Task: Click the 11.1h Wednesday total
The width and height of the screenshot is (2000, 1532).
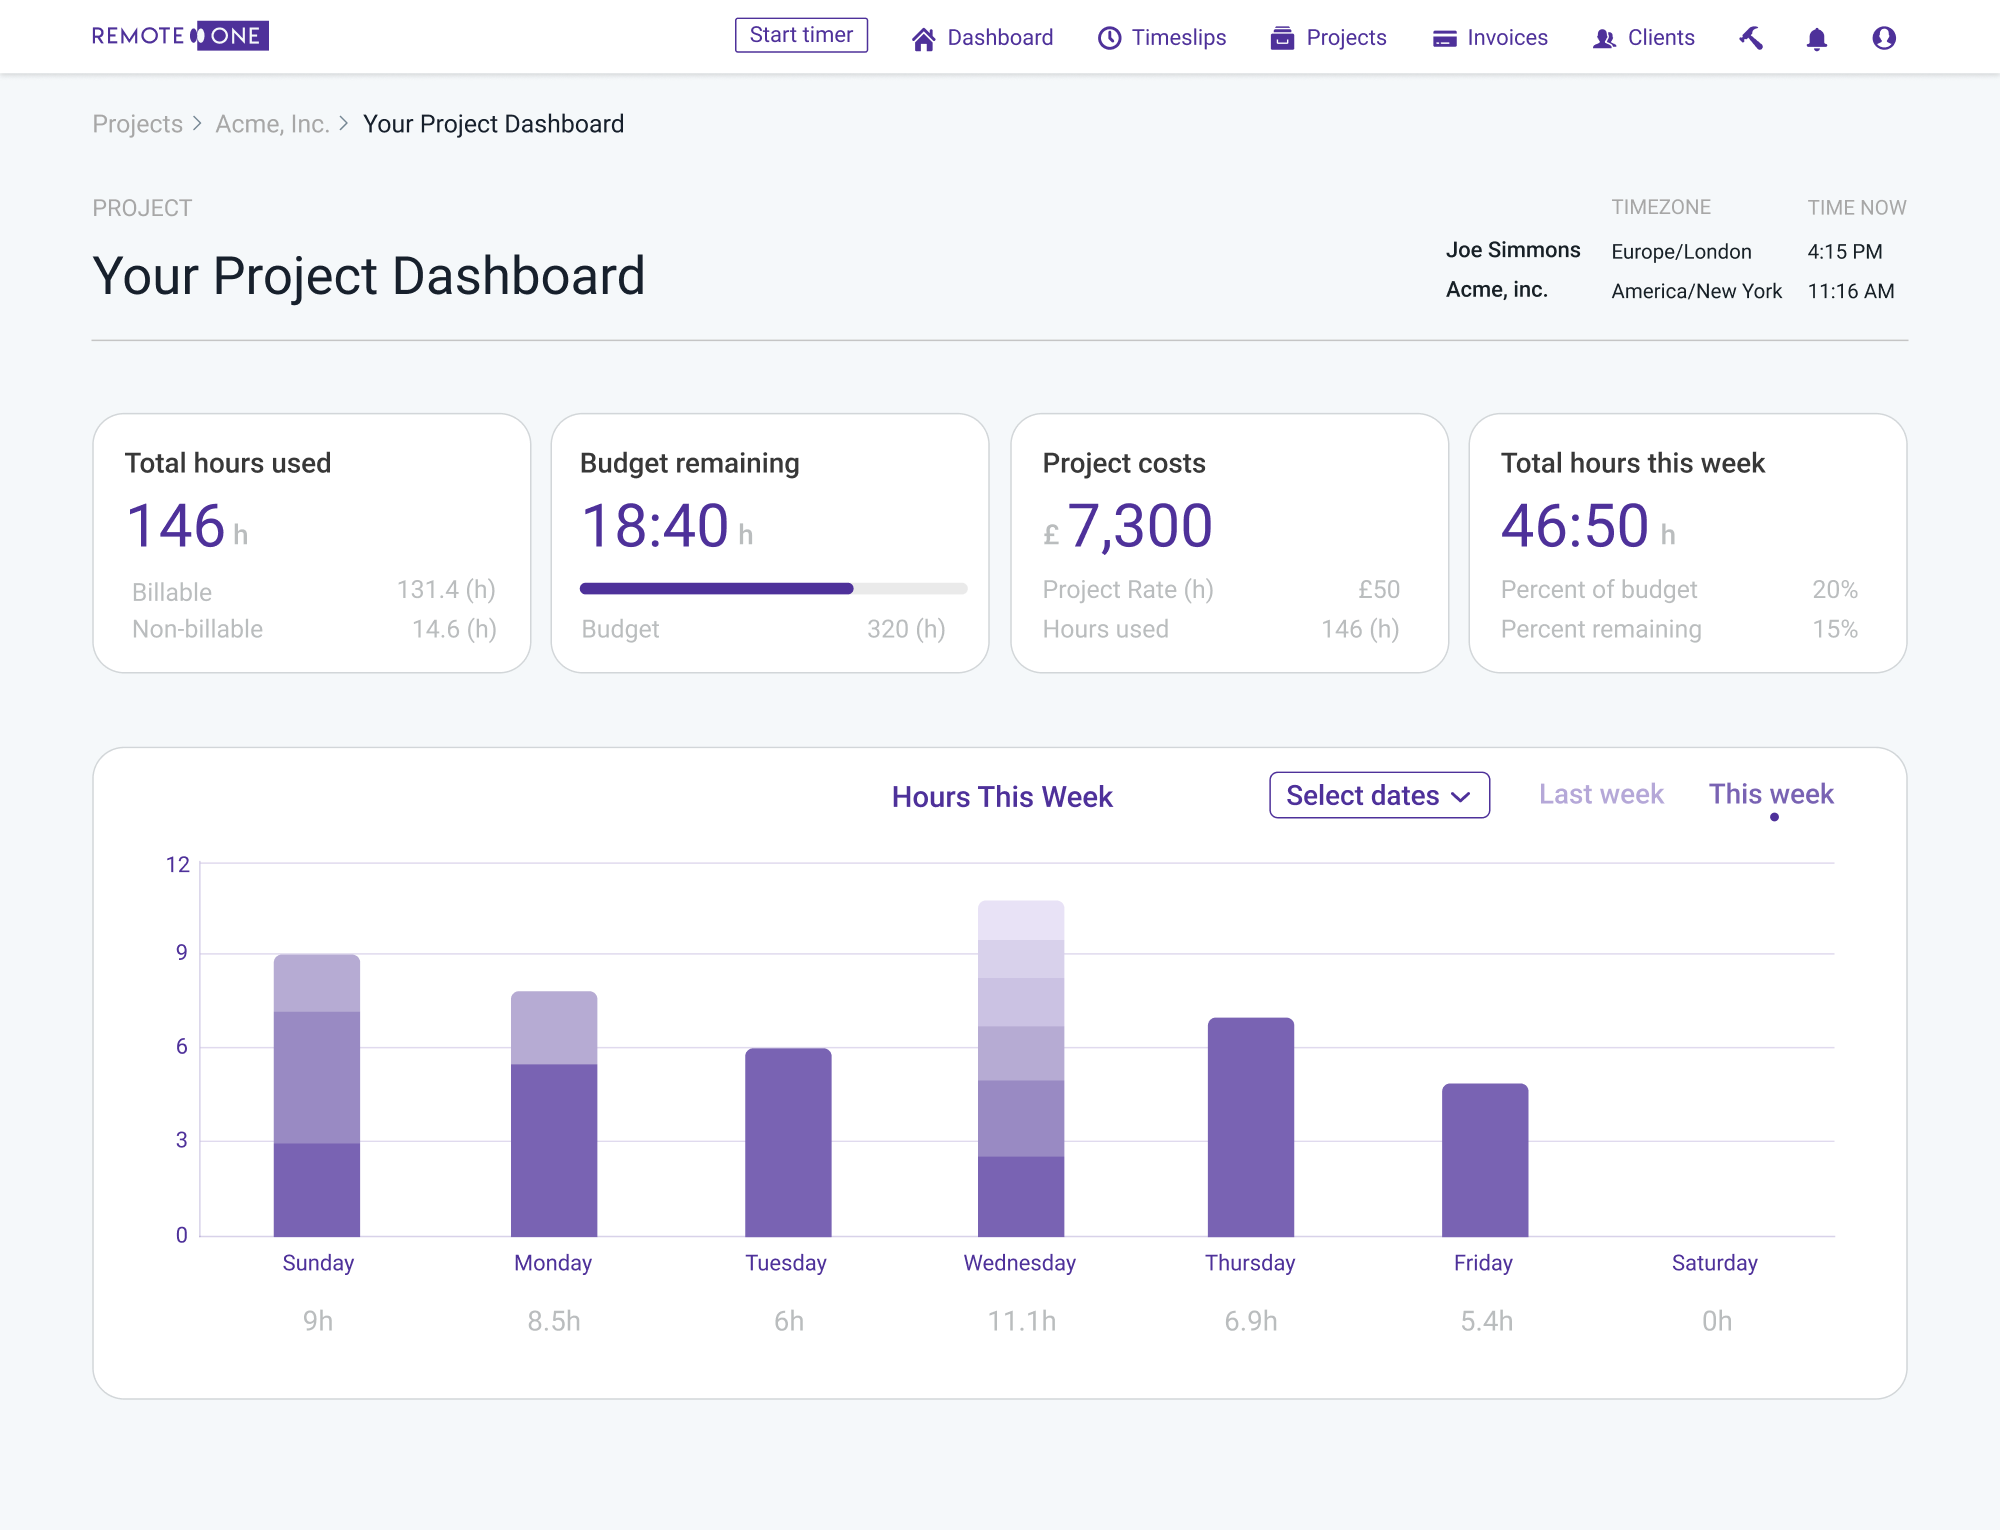Action: point(1021,1321)
